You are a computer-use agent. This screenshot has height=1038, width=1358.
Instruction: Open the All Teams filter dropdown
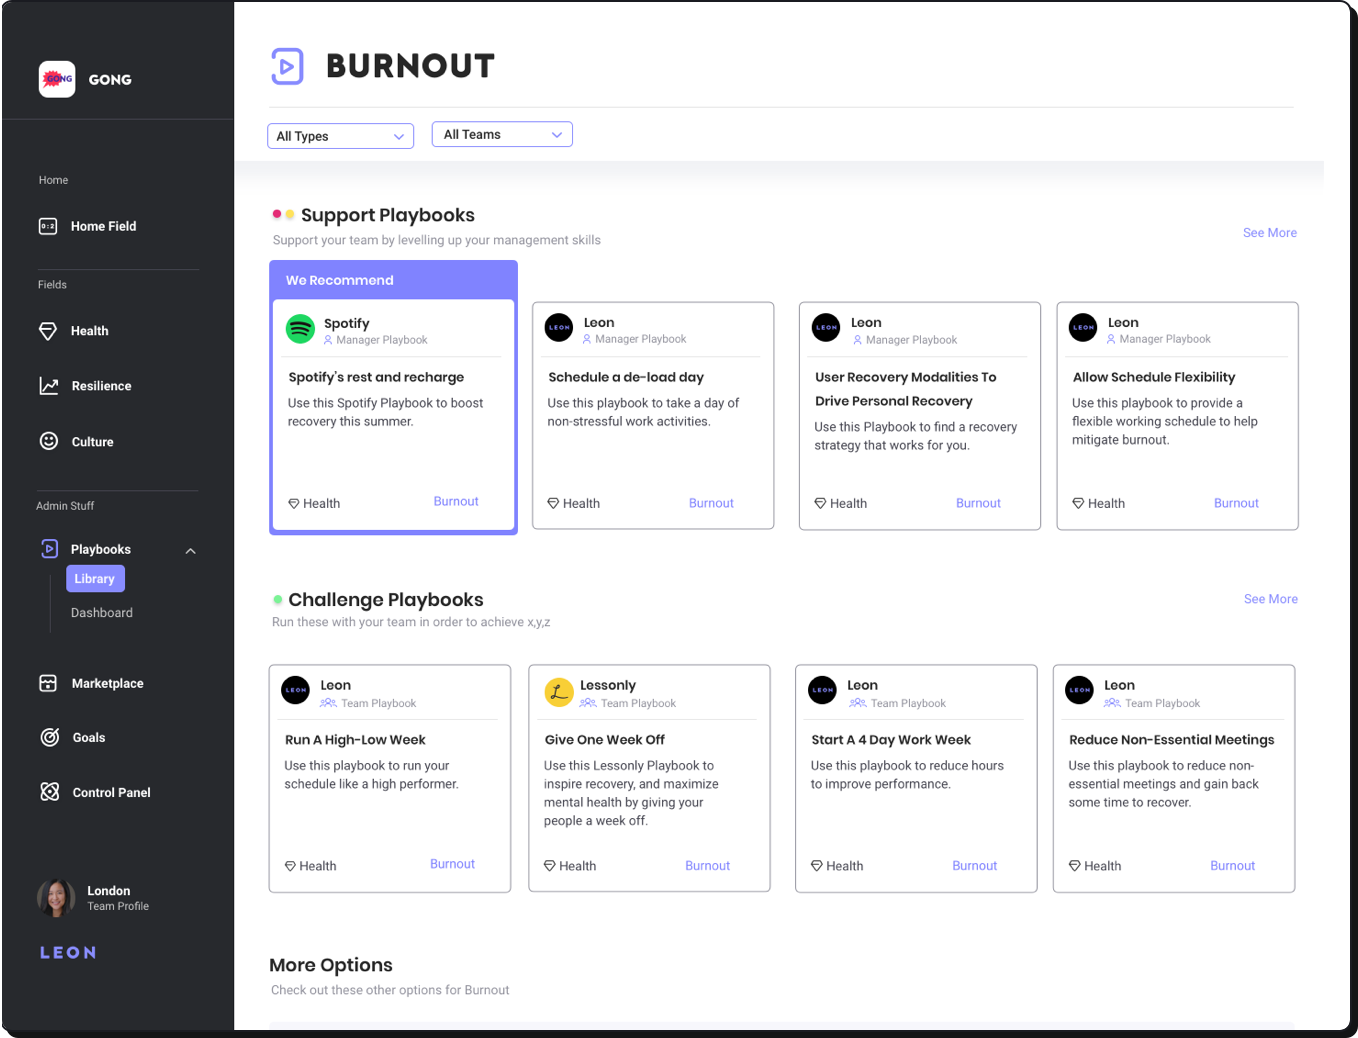[502, 135]
